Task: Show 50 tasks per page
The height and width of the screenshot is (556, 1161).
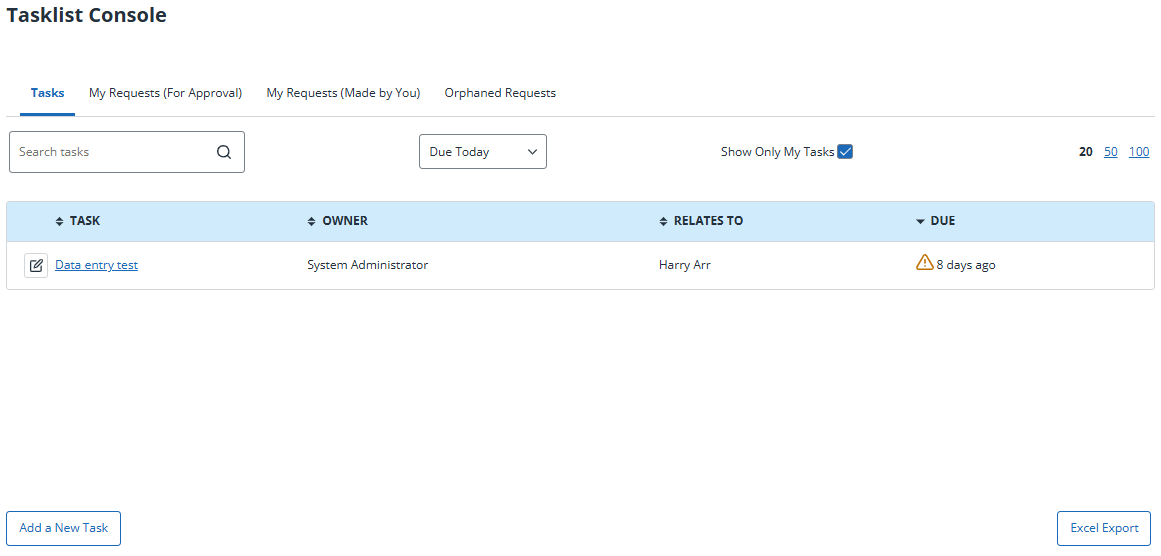Action: click(1111, 152)
